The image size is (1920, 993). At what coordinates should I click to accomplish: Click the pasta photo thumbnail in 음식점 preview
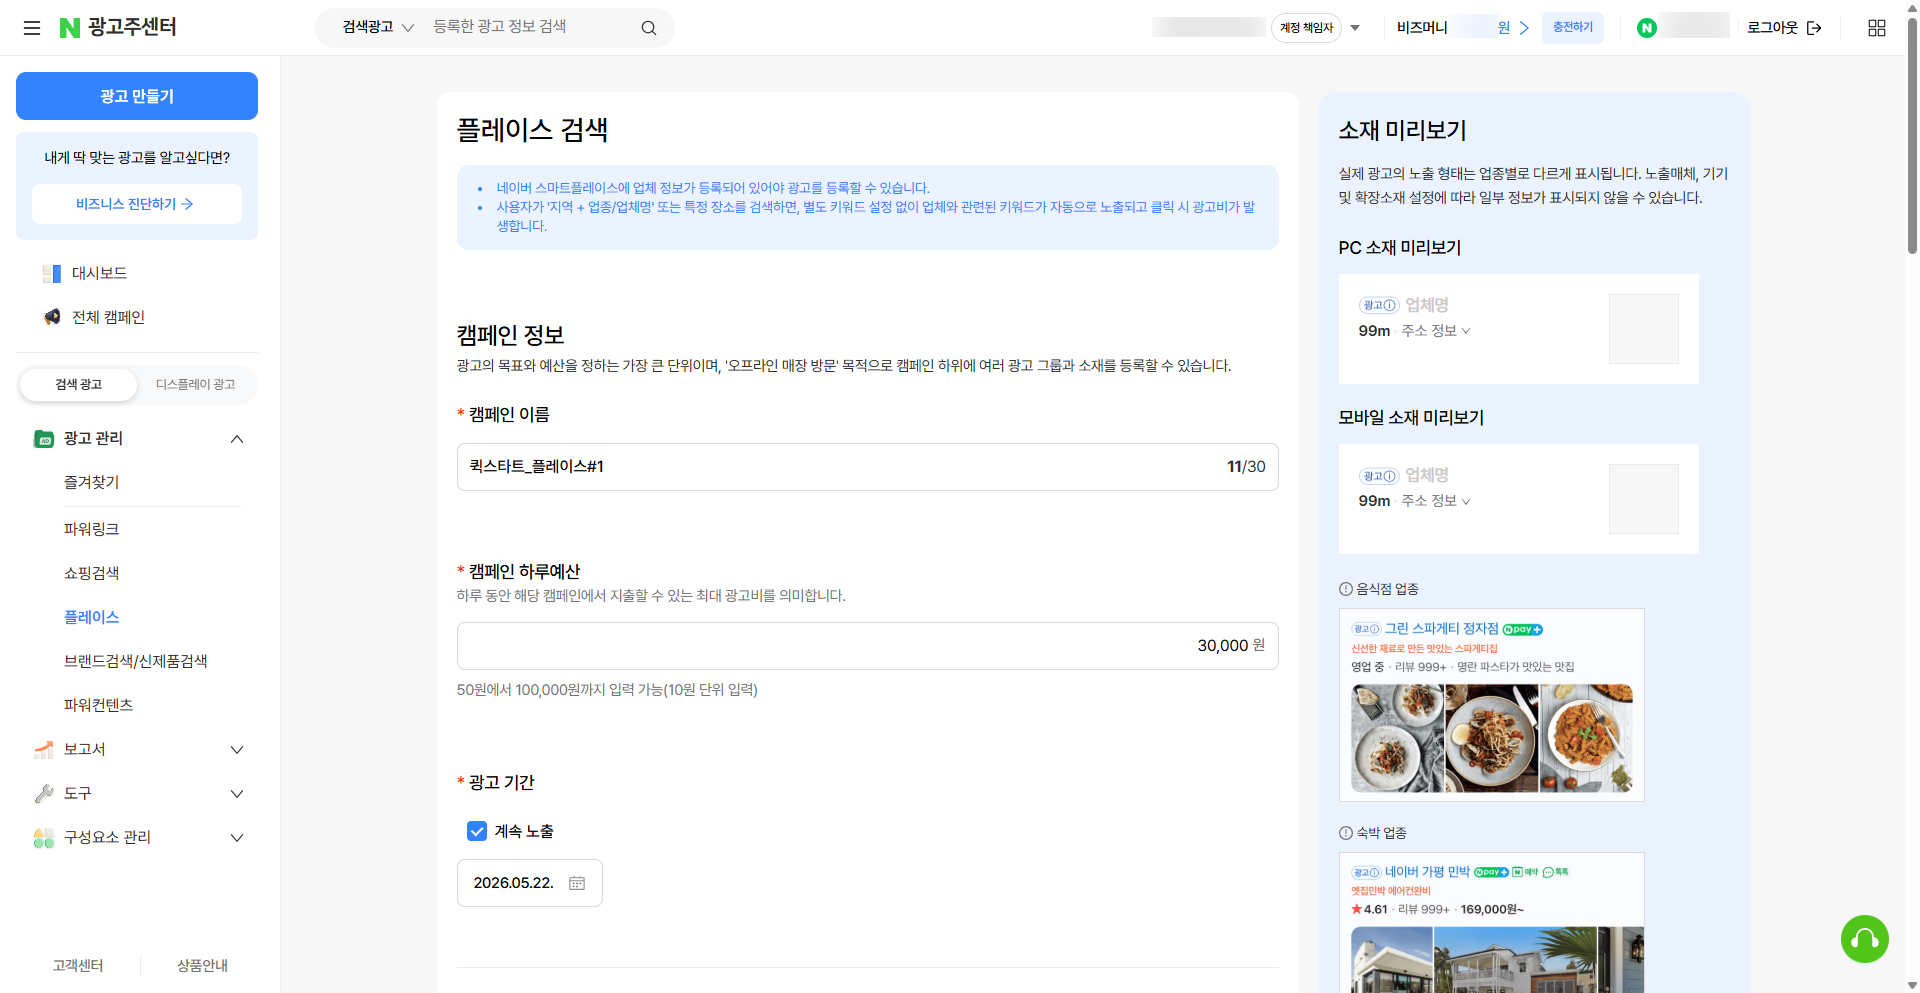[1492, 738]
